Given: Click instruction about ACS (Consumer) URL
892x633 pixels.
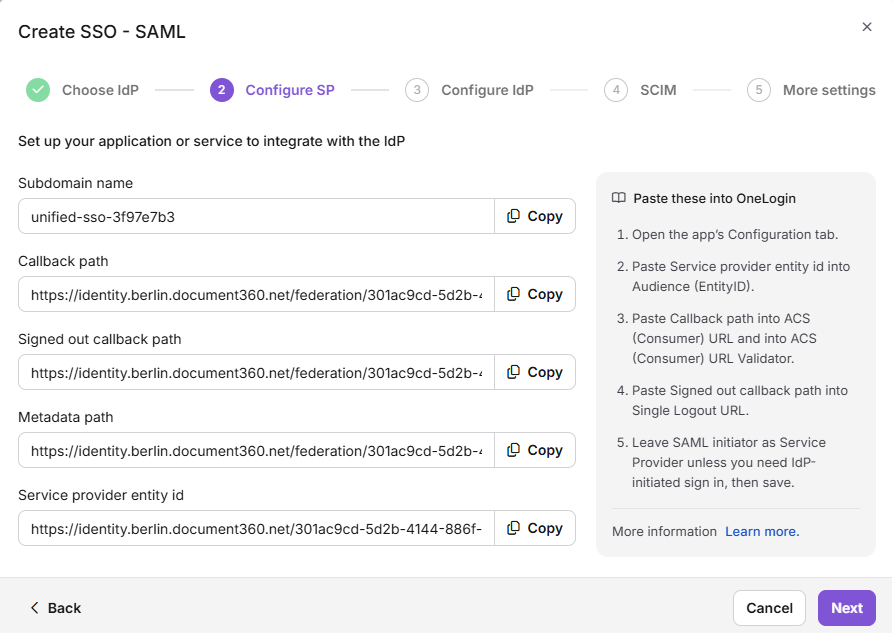Looking at the screenshot, I should click(724, 338).
